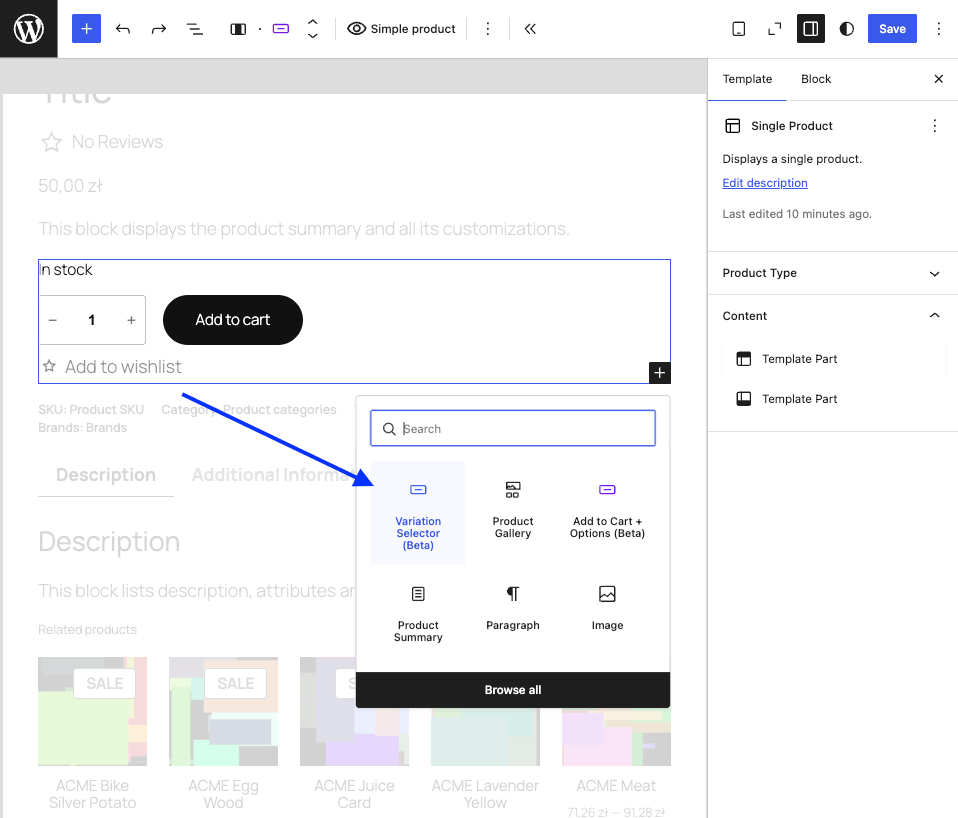Decrease quantity with the minus button

[x=53, y=320]
